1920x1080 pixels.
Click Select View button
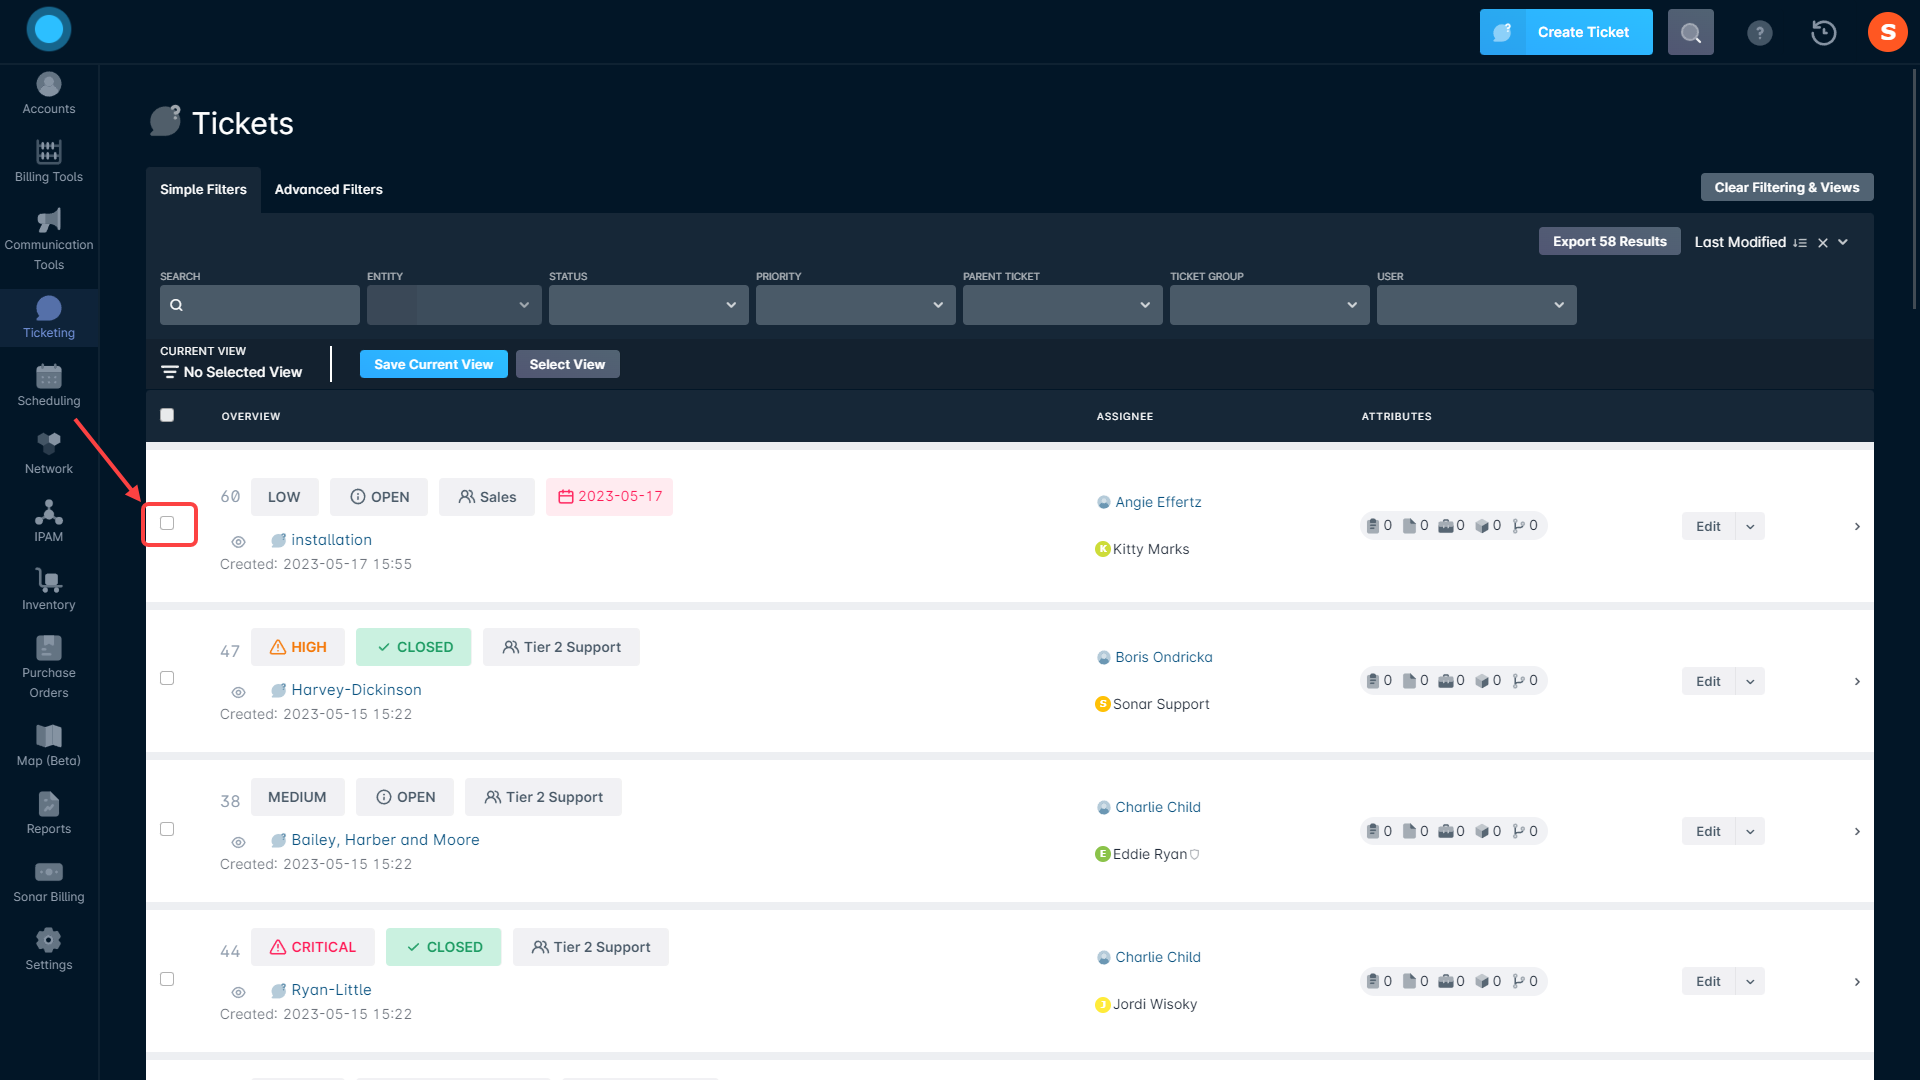(567, 364)
